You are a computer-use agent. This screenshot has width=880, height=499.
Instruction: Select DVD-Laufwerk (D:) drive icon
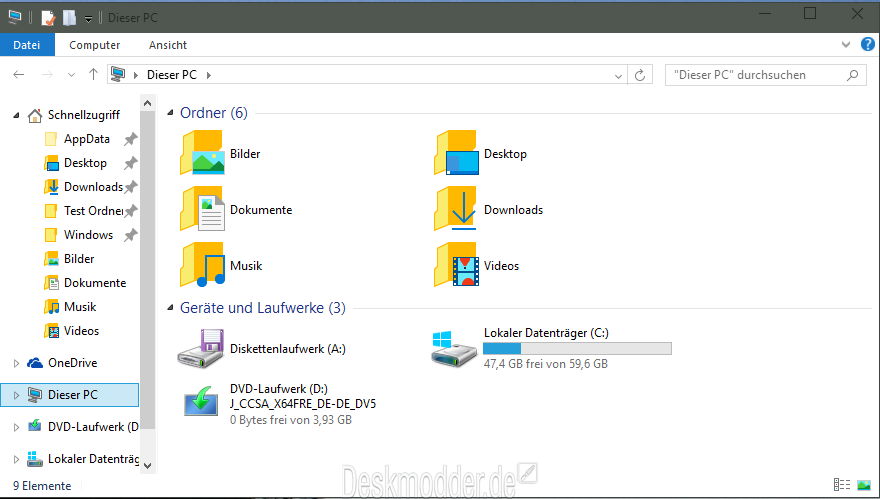[201, 402]
